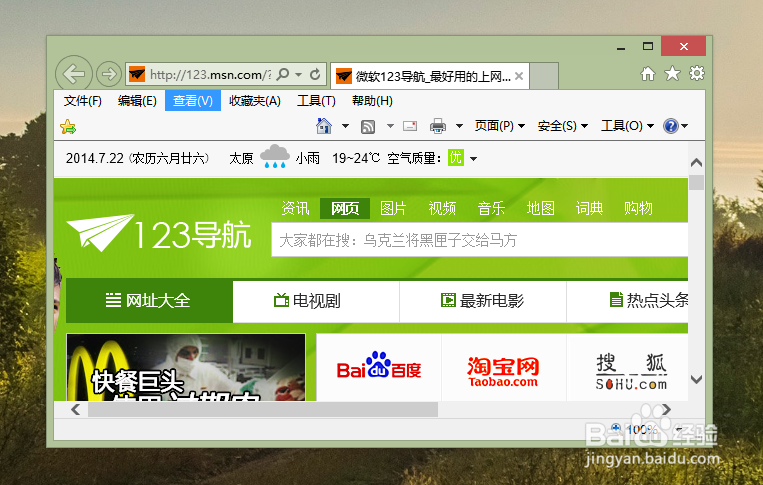
Task: Open the 快餐巨头 news thumbnail
Action: [186, 367]
